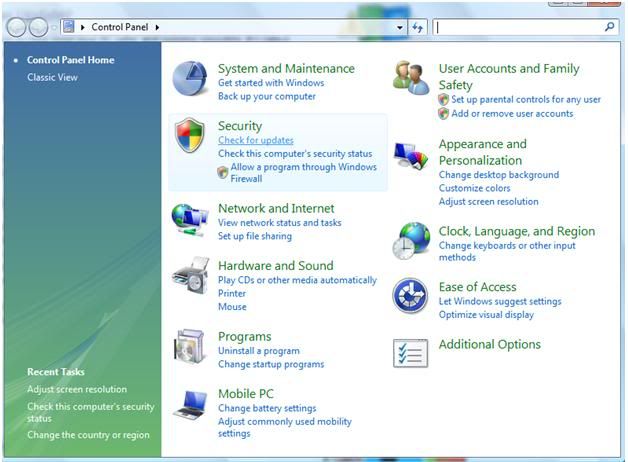Open Network and Internet heading

pyautogui.click(x=276, y=208)
